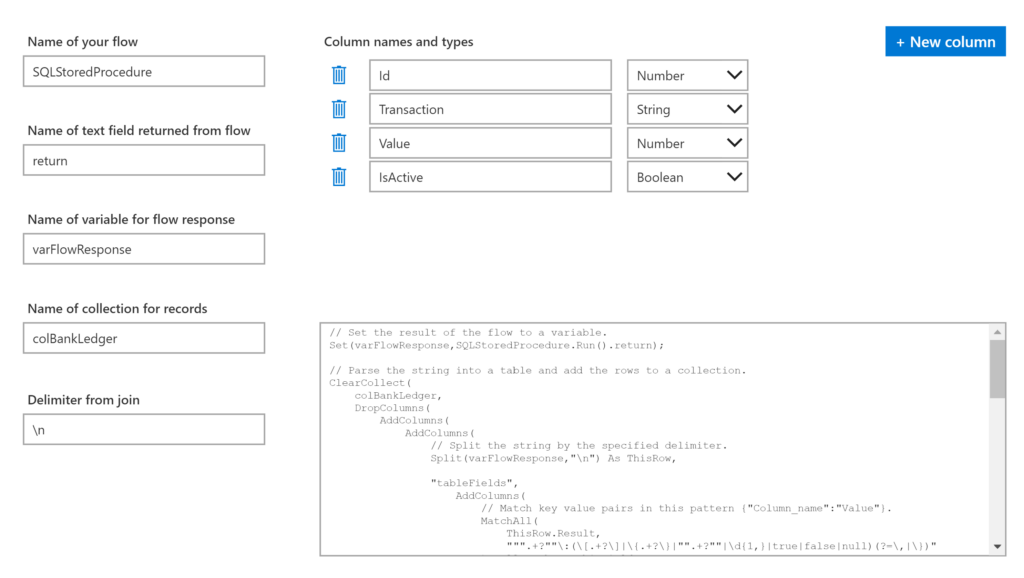Edit the delimiter field containing \n

click(144, 429)
